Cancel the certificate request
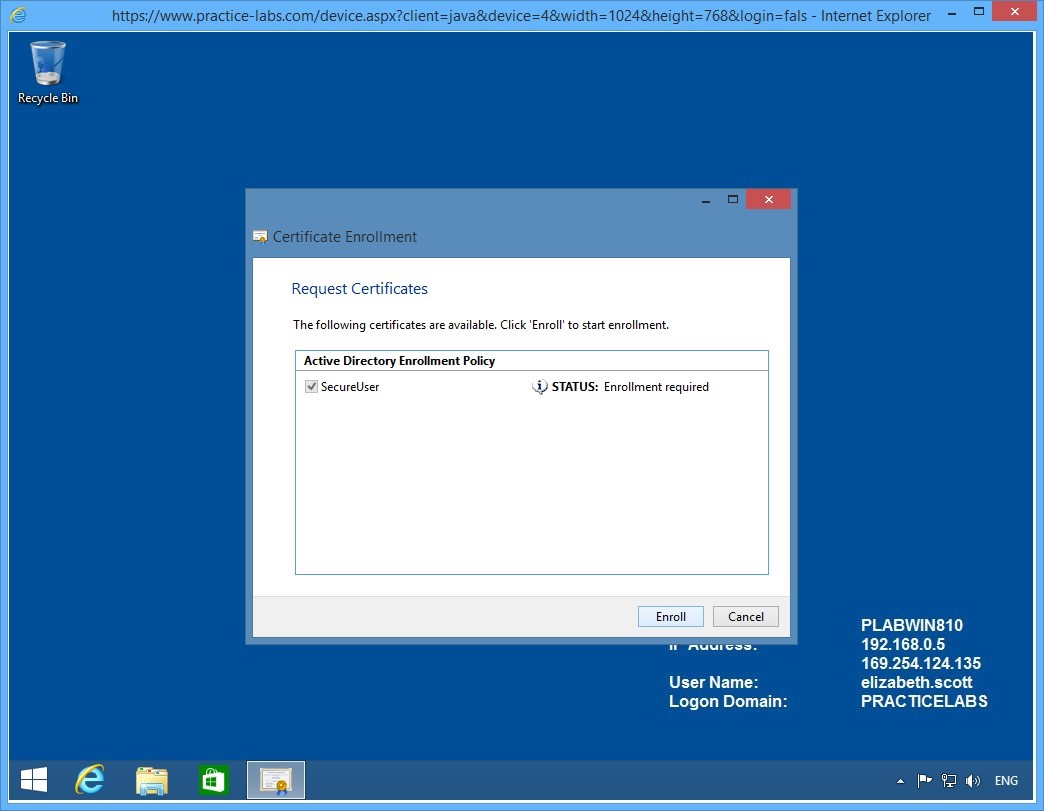The height and width of the screenshot is (811, 1044). [x=745, y=616]
